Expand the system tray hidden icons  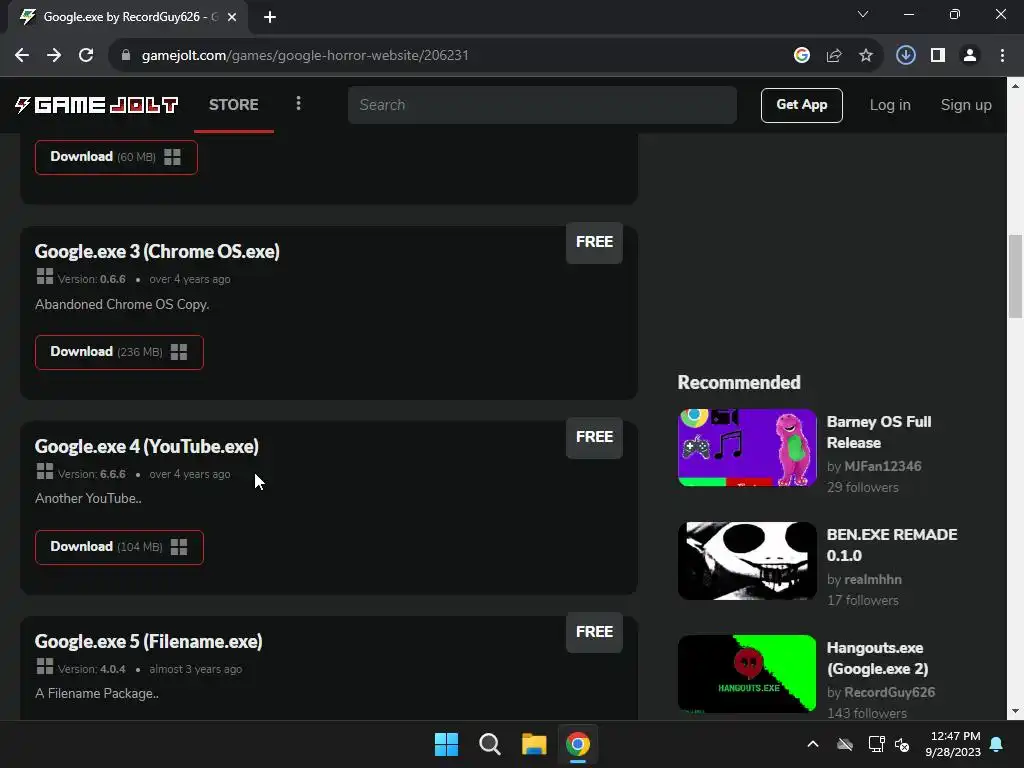tap(812, 744)
